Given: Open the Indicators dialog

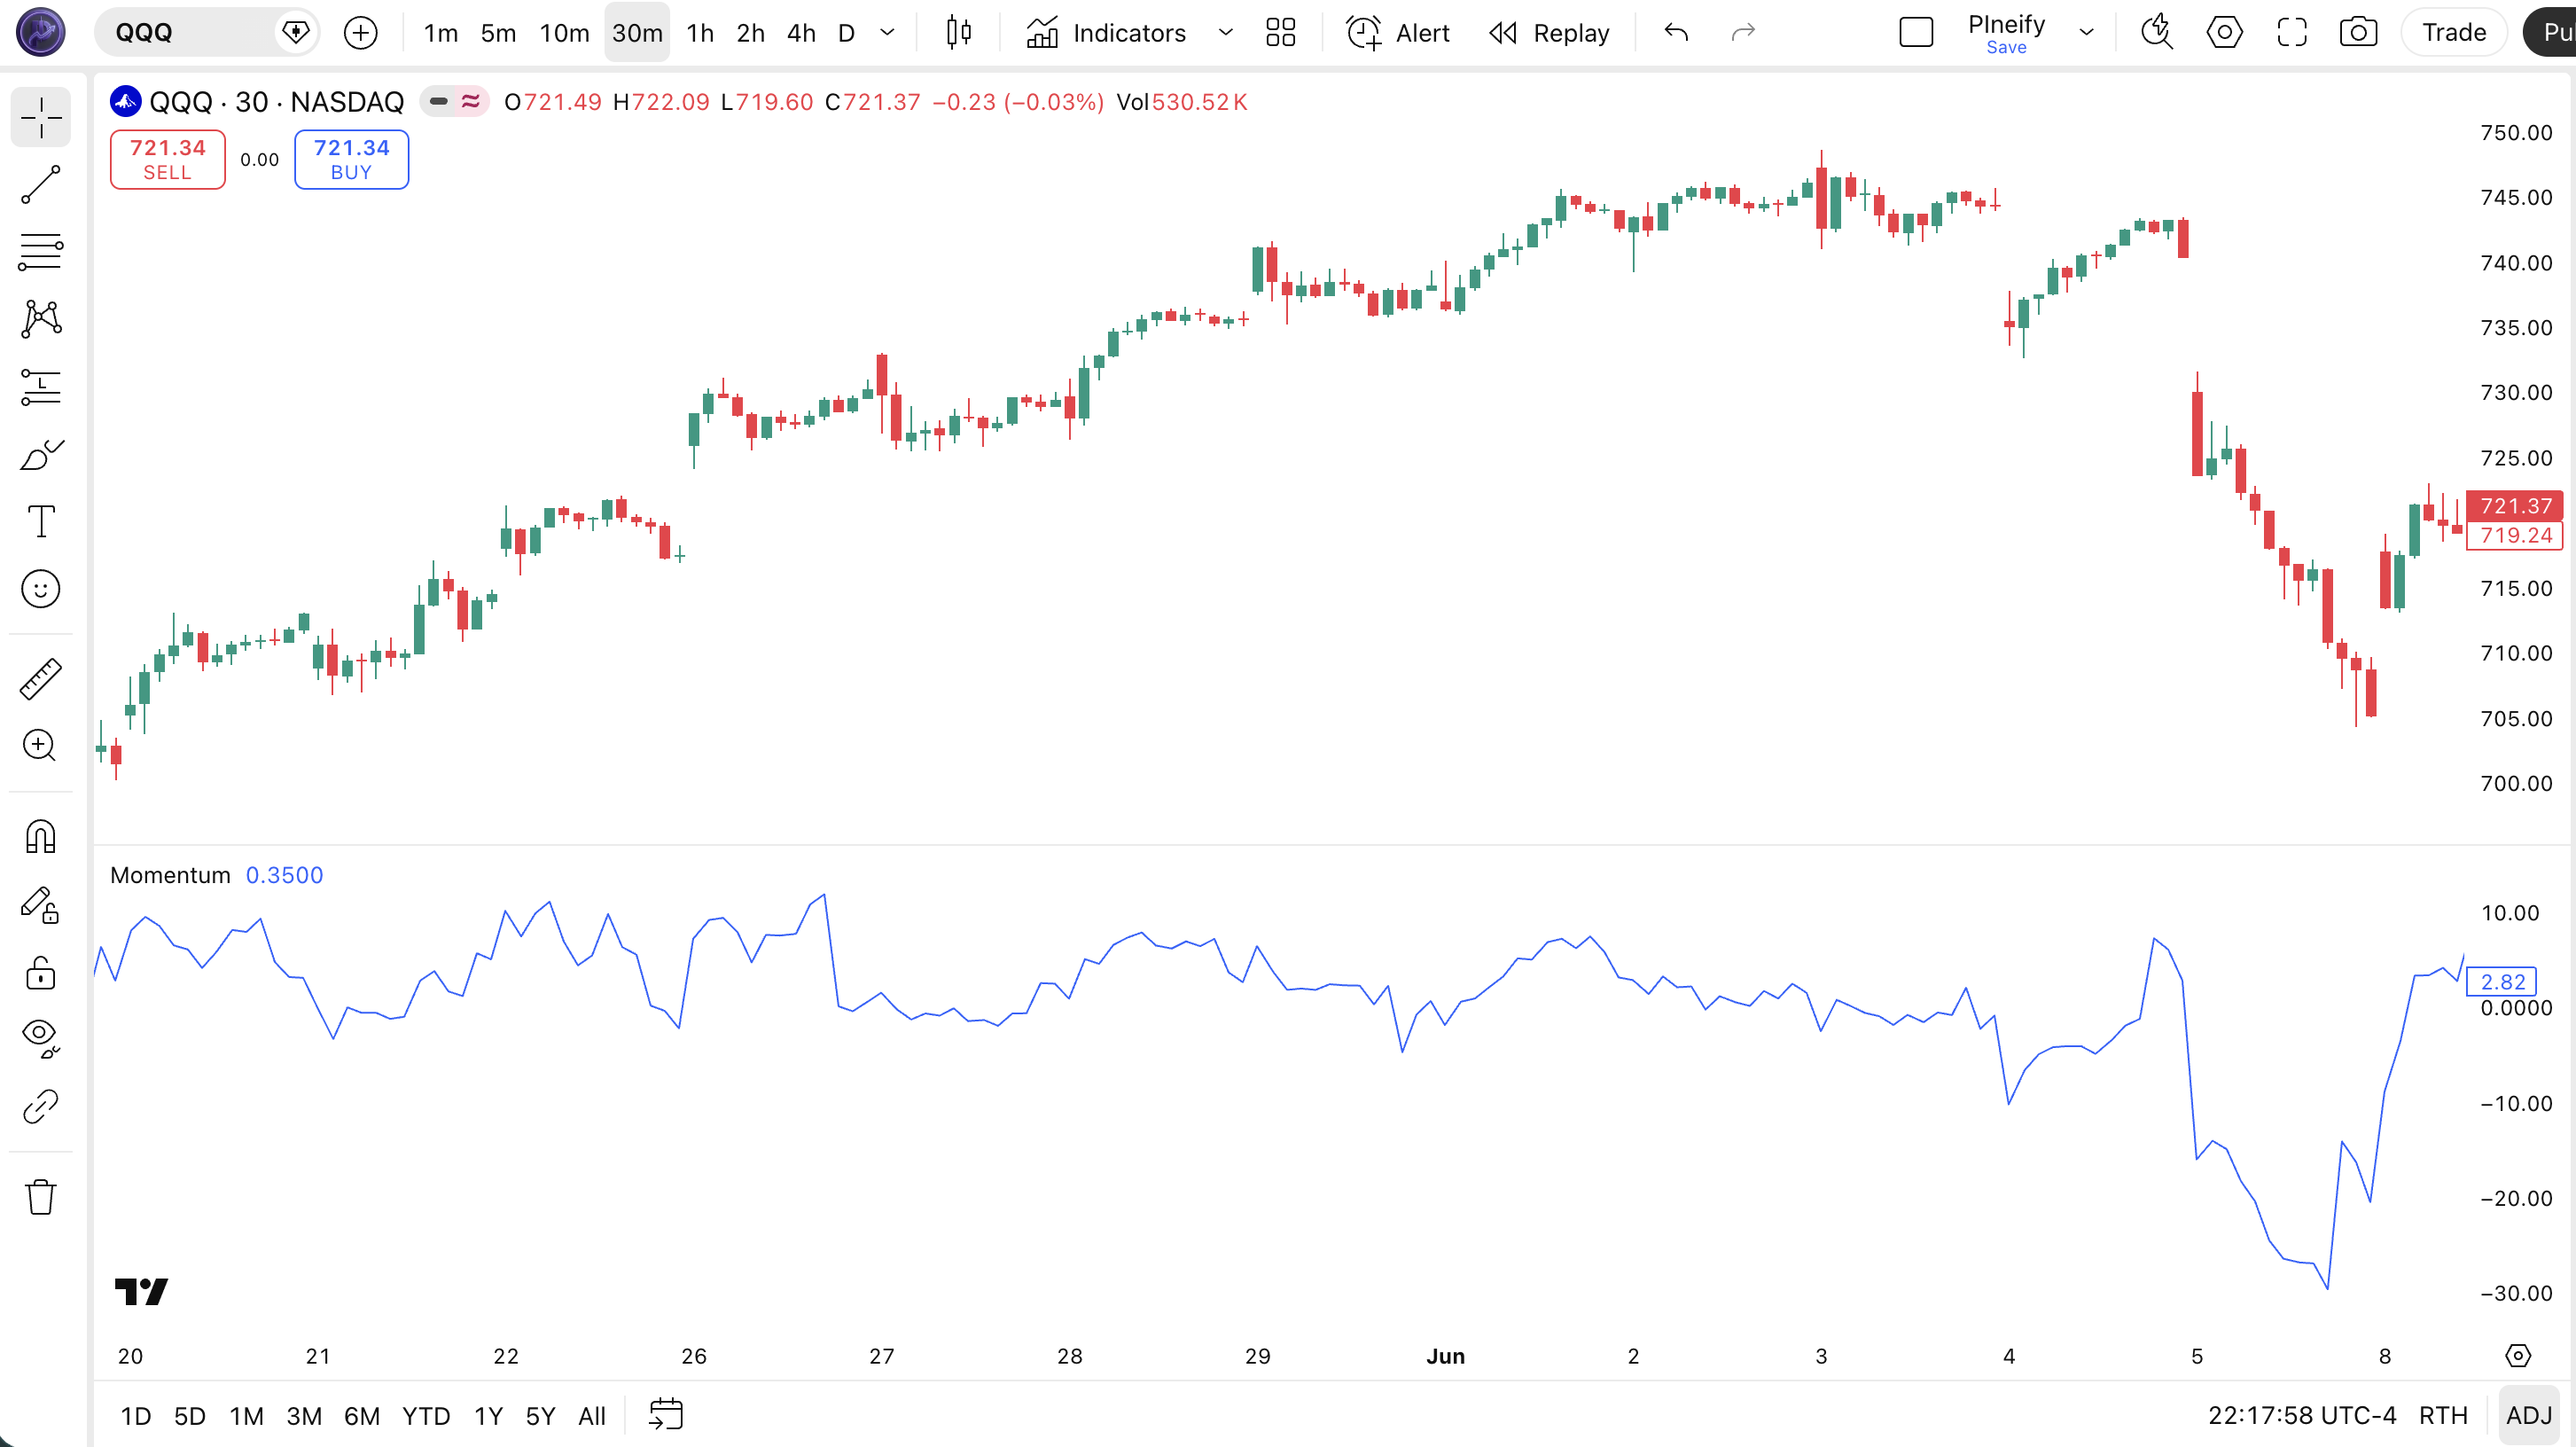Looking at the screenshot, I should pyautogui.click(x=1106, y=32).
